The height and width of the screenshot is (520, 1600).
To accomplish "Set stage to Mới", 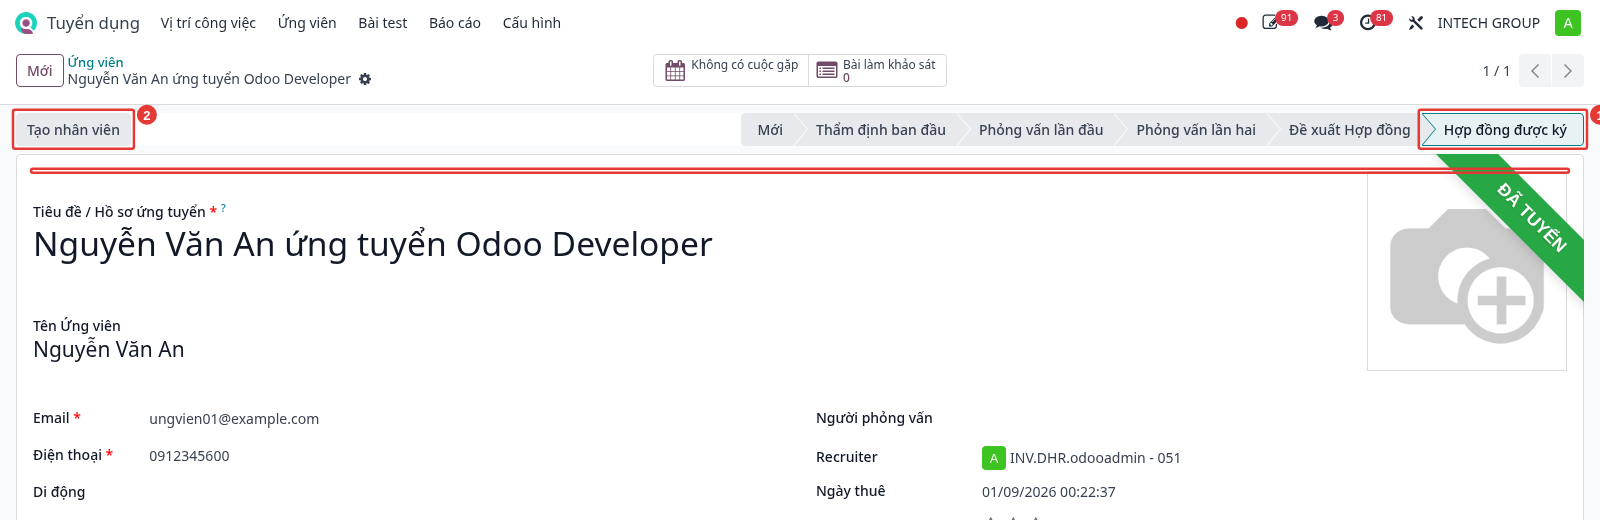I will pos(770,130).
